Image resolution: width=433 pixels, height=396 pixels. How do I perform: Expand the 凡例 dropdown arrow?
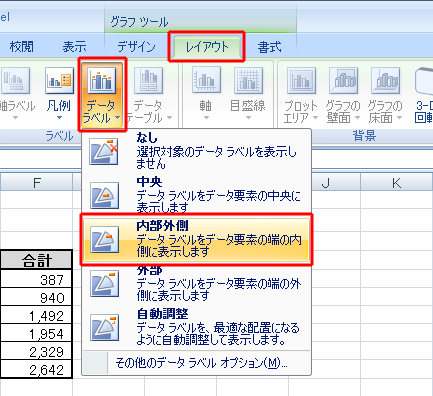pyautogui.click(x=59, y=117)
